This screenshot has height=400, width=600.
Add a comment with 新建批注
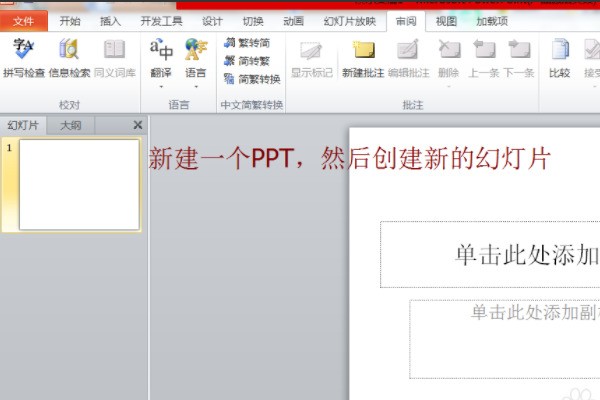tap(363, 57)
